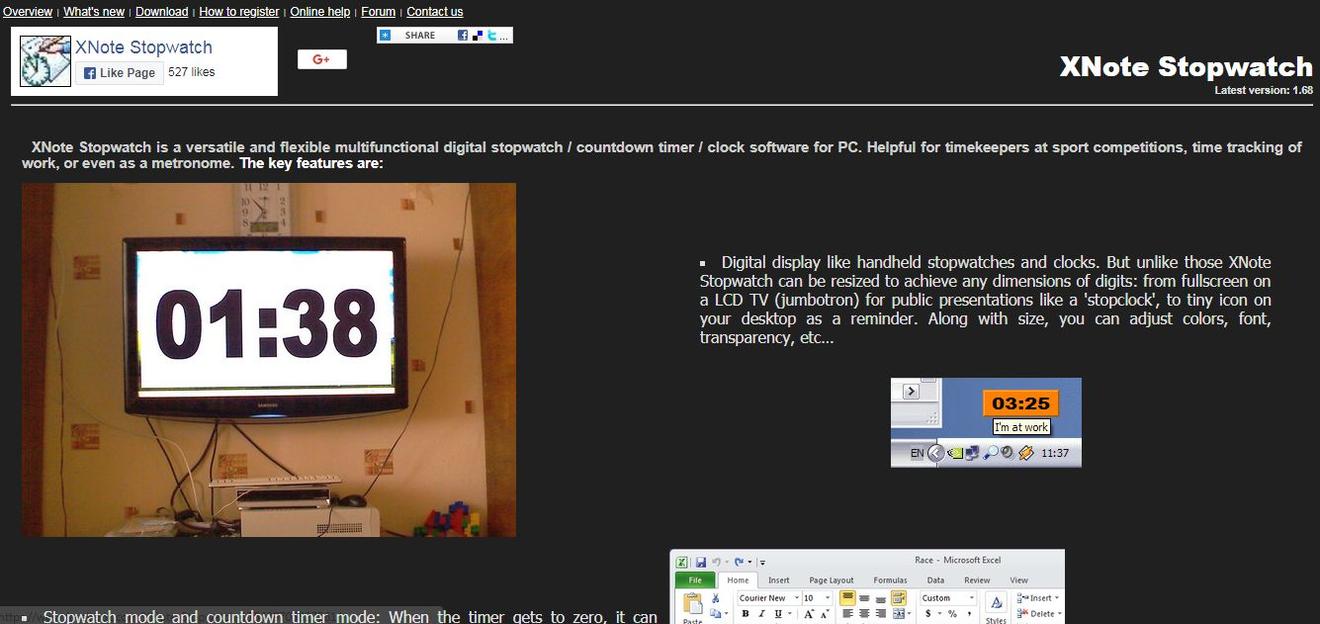Click the TV photo showing 01:38
1320x624 pixels.
(x=268, y=359)
